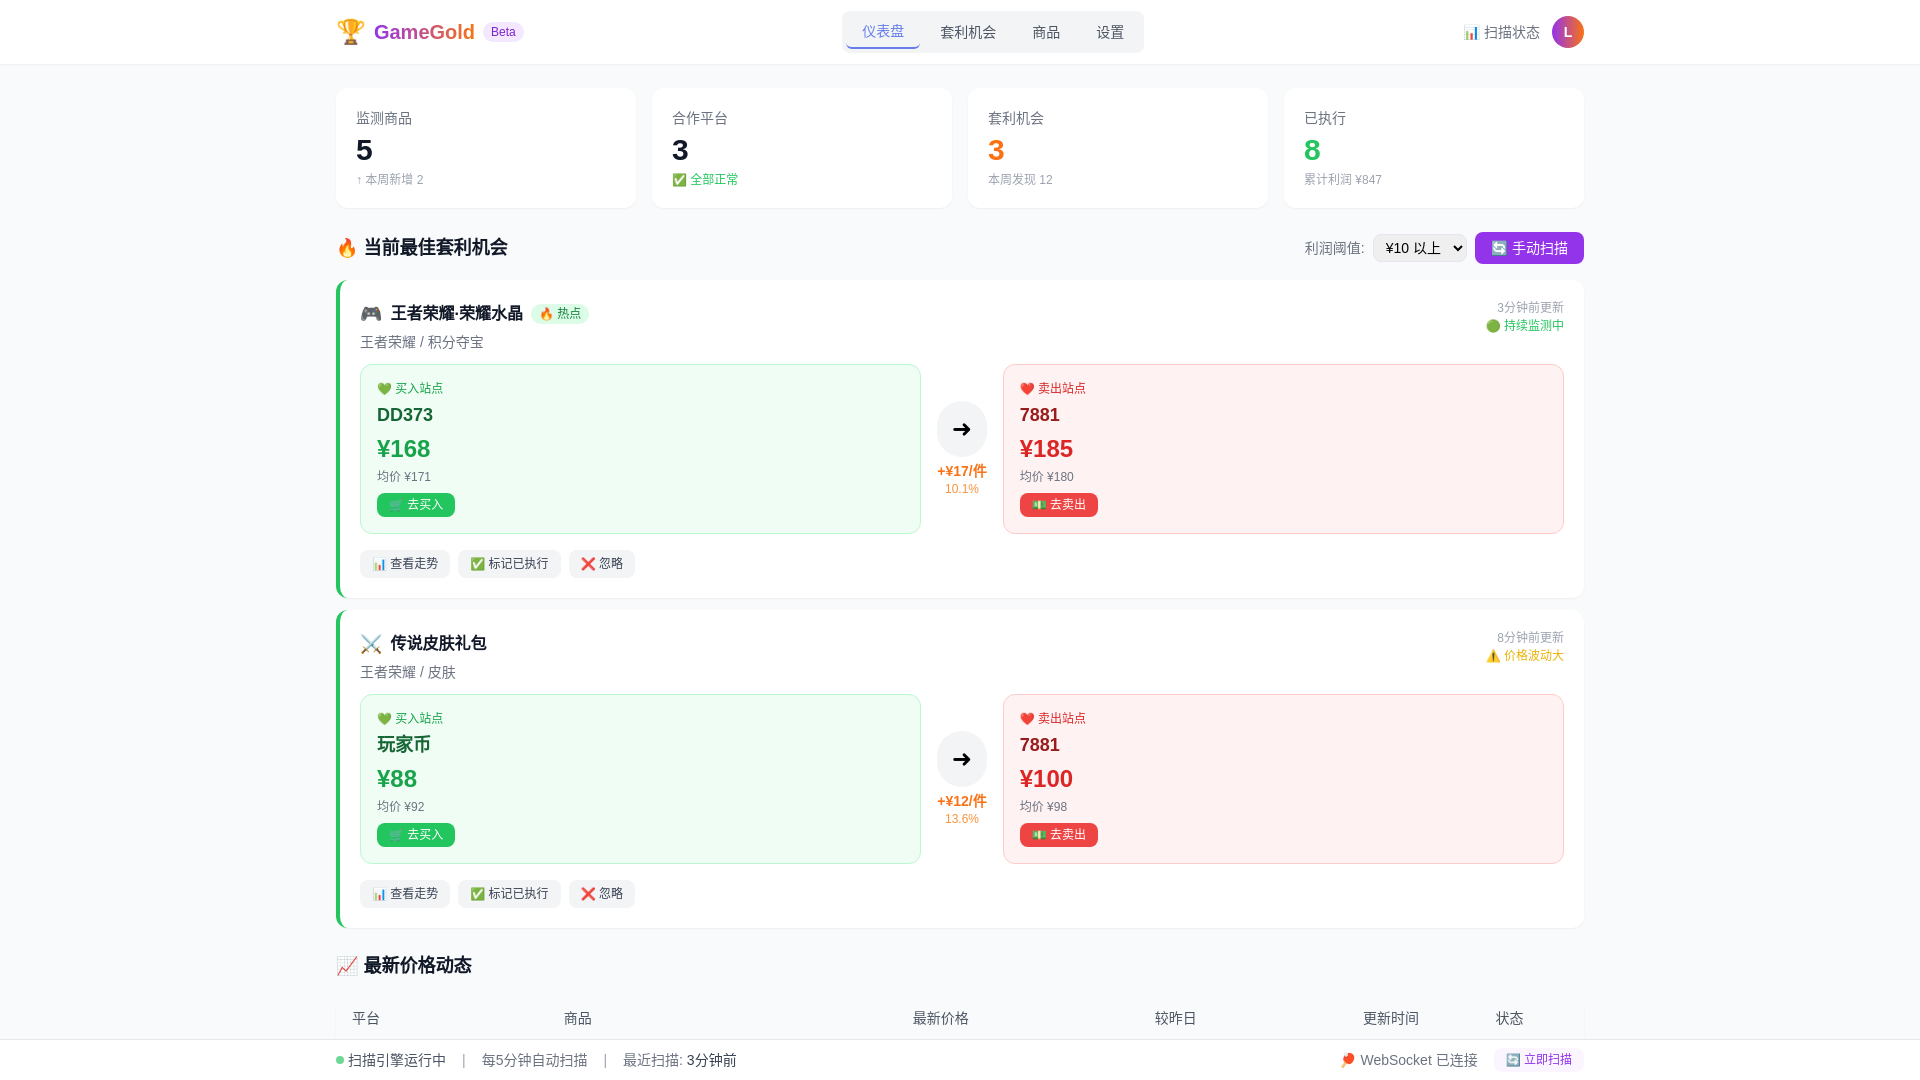Click the 套利机会 stat card

[1117, 148]
